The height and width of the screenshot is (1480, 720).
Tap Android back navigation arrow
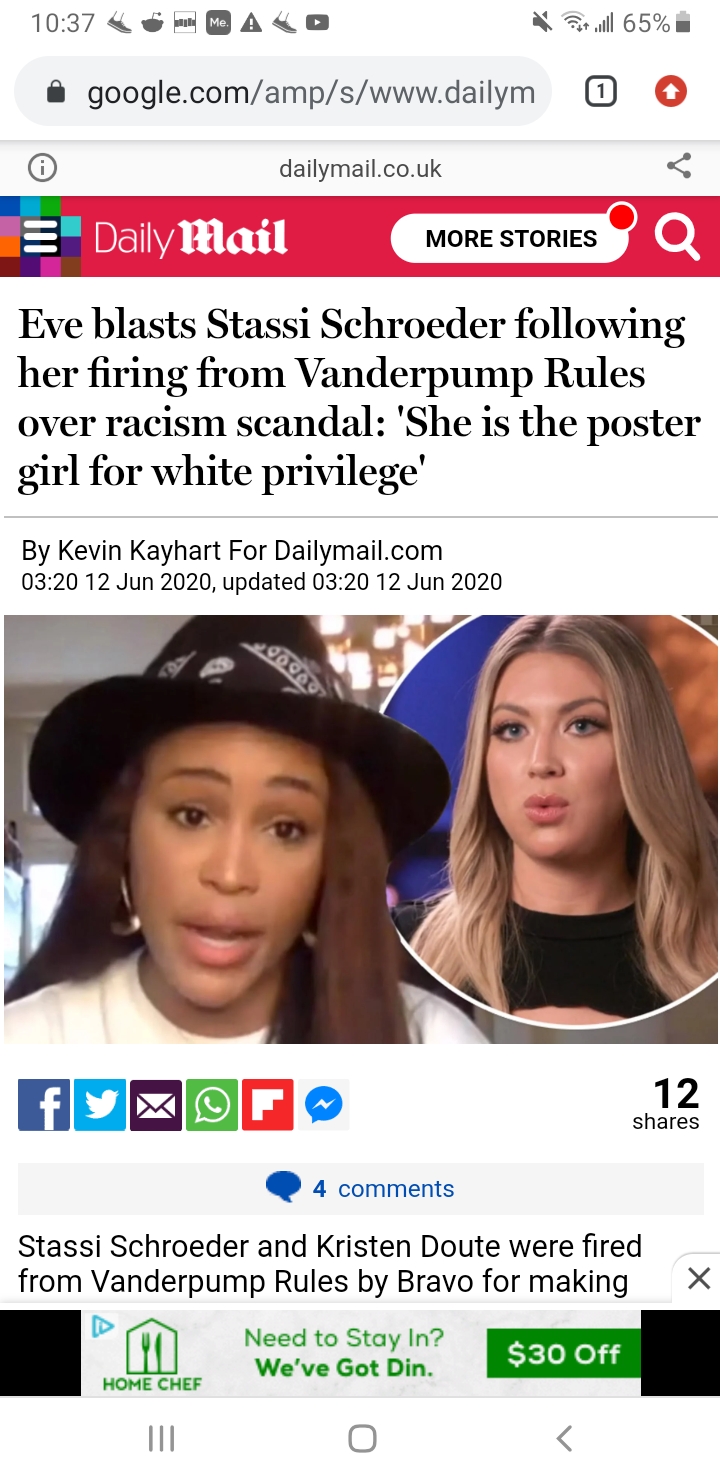click(564, 1438)
